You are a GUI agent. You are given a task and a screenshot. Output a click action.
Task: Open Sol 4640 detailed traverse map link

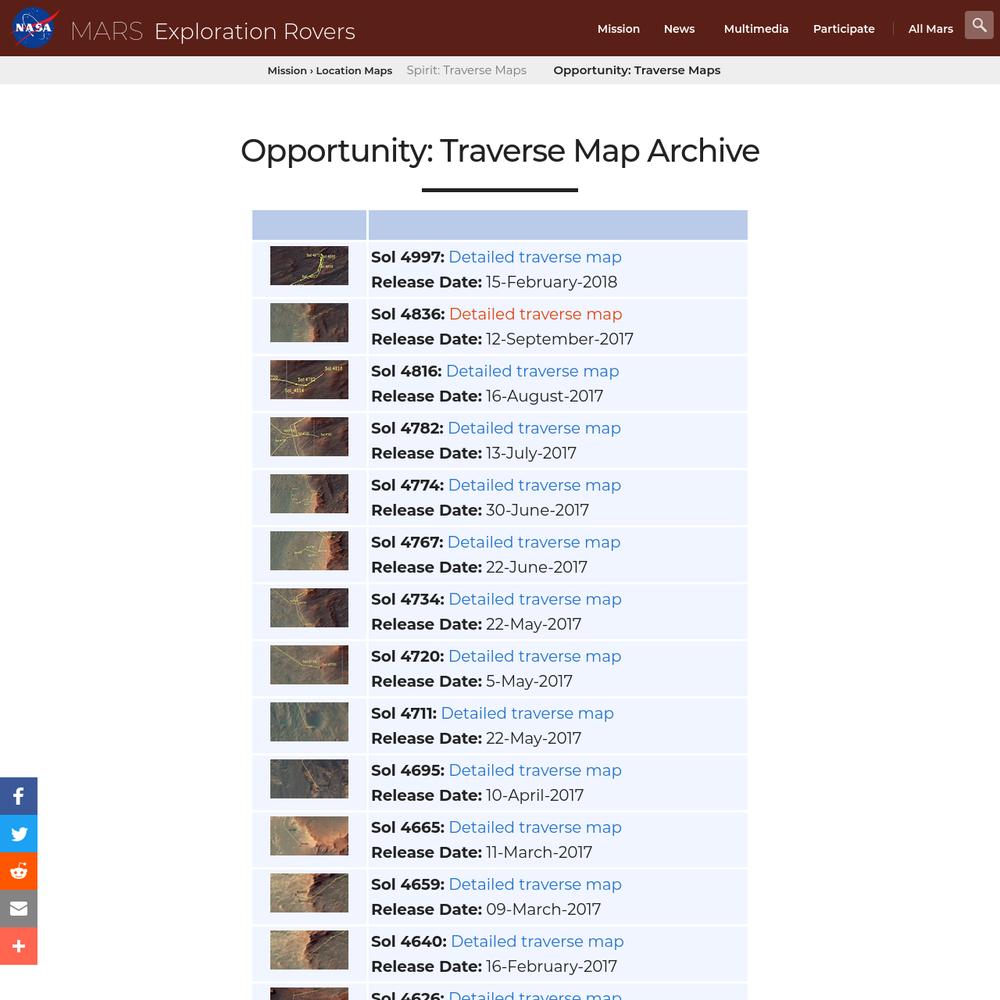[x=537, y=941]
